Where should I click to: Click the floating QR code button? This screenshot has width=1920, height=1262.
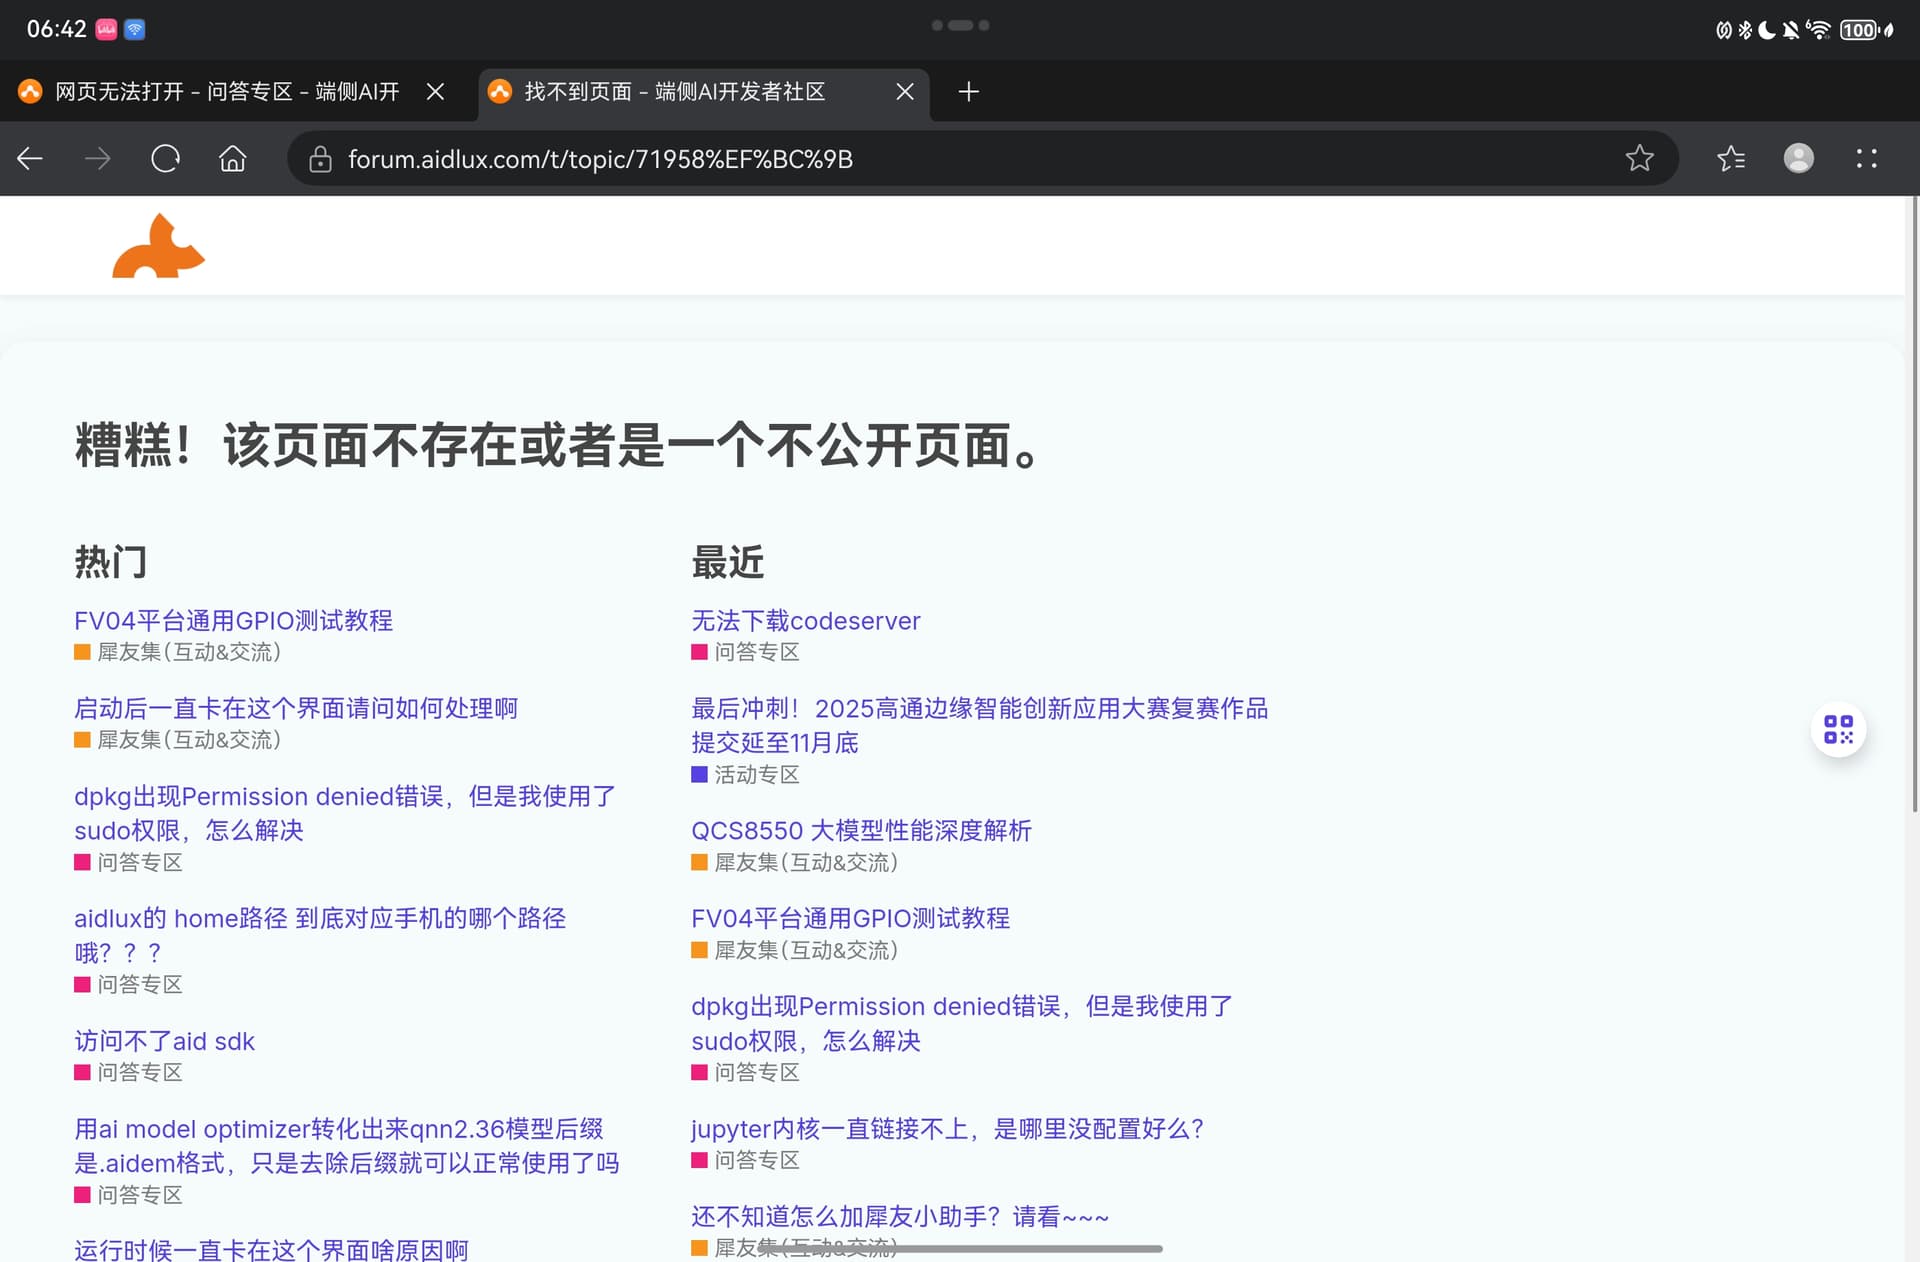coord(1838,730)
